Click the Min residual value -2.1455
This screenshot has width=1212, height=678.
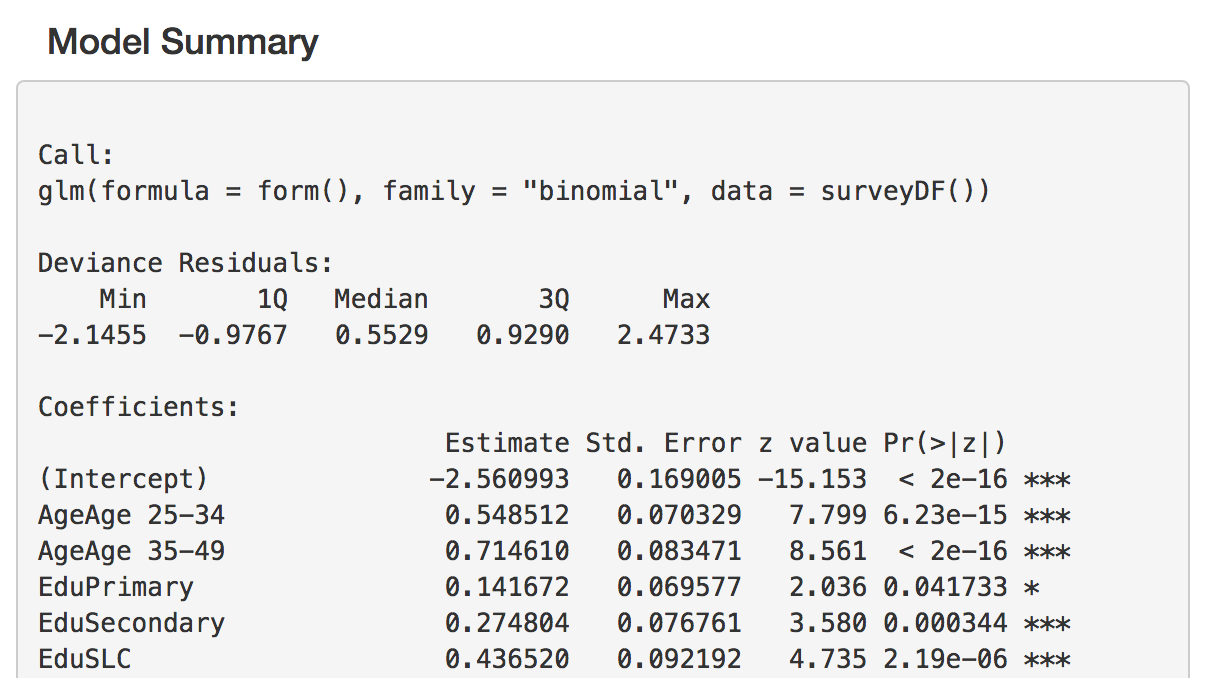tap(92, 335)
